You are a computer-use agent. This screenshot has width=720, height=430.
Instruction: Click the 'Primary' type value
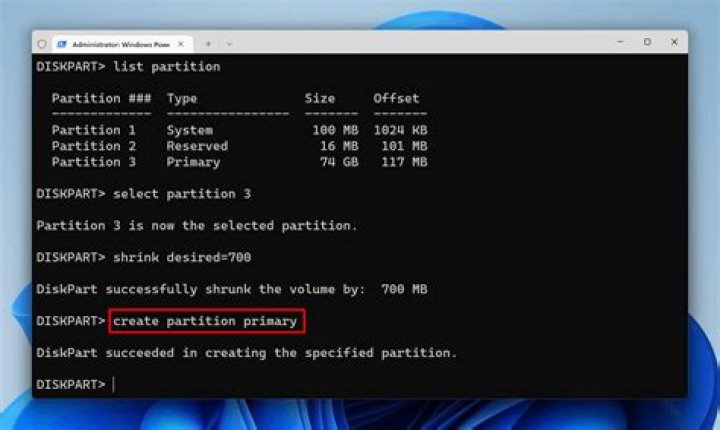(193, 163)
